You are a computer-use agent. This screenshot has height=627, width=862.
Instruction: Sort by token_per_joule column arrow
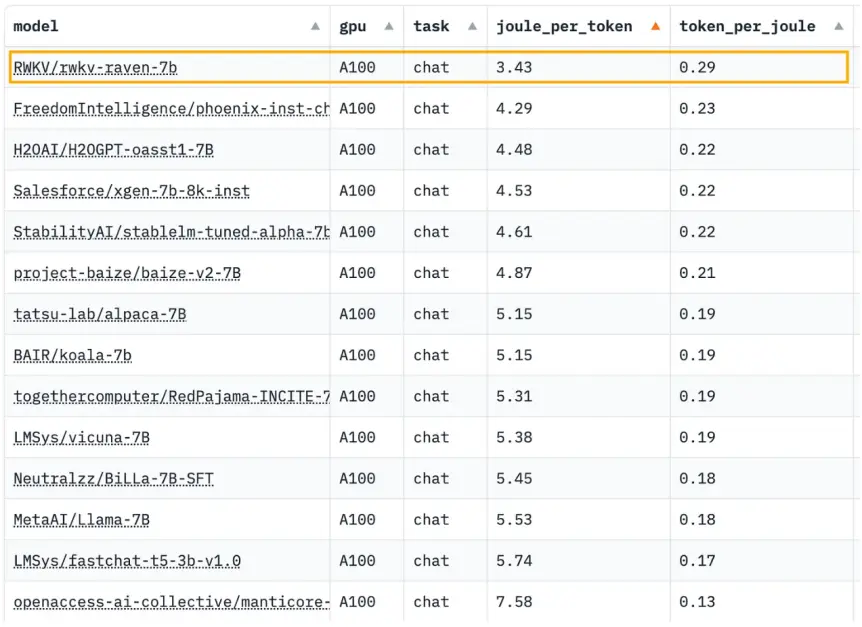[838, 26]
